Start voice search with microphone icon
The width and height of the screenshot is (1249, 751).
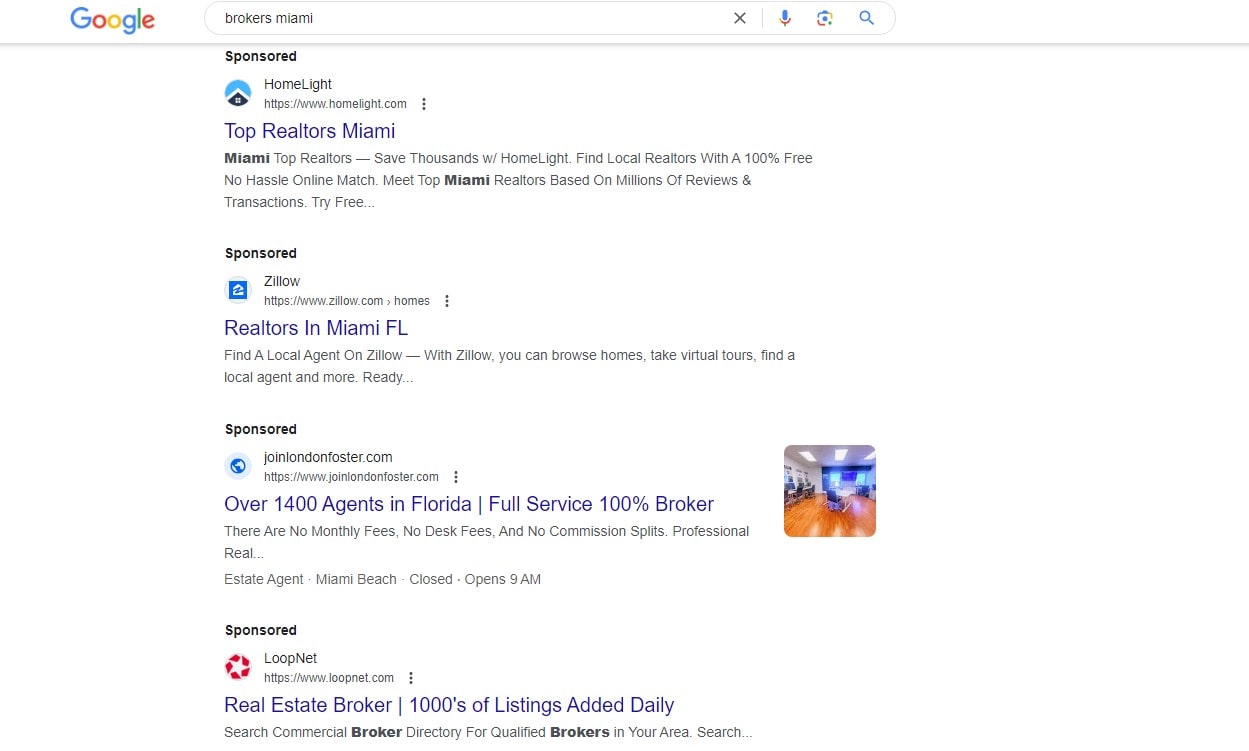[x=785, y=18]
